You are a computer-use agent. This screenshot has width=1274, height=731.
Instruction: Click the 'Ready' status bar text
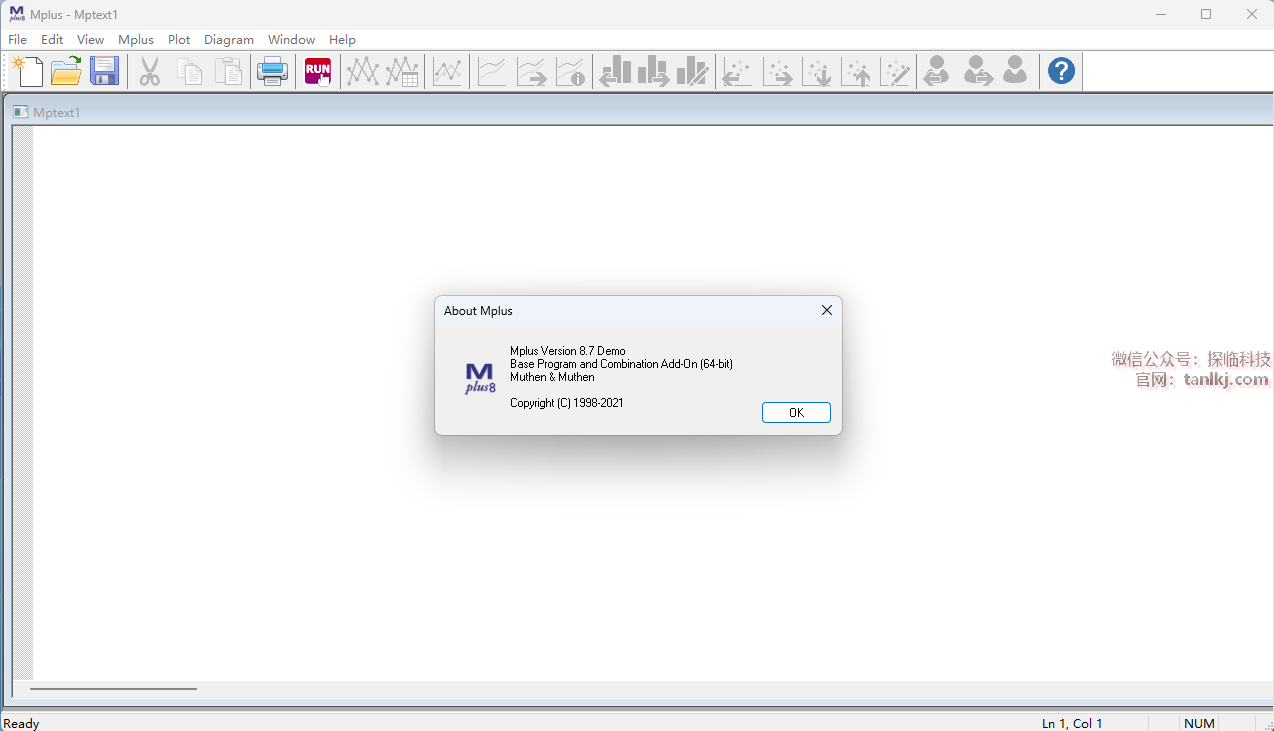click(22, 723)
